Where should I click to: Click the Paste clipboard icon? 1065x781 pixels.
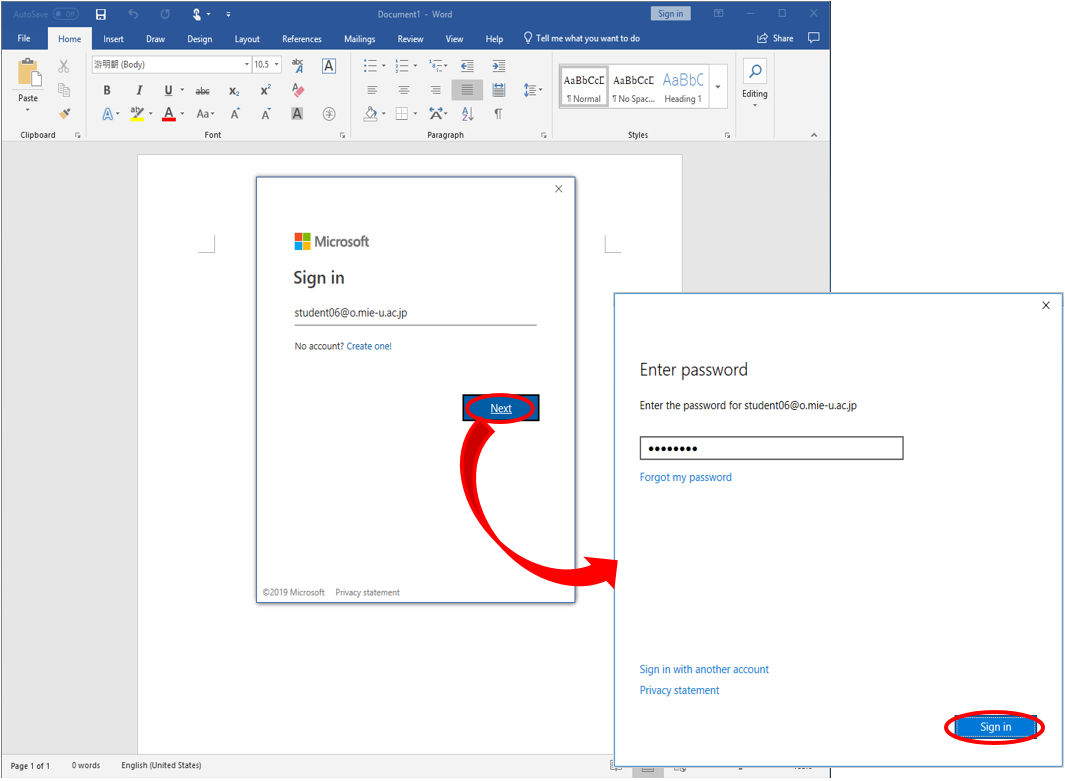click(x=29, y=73)
